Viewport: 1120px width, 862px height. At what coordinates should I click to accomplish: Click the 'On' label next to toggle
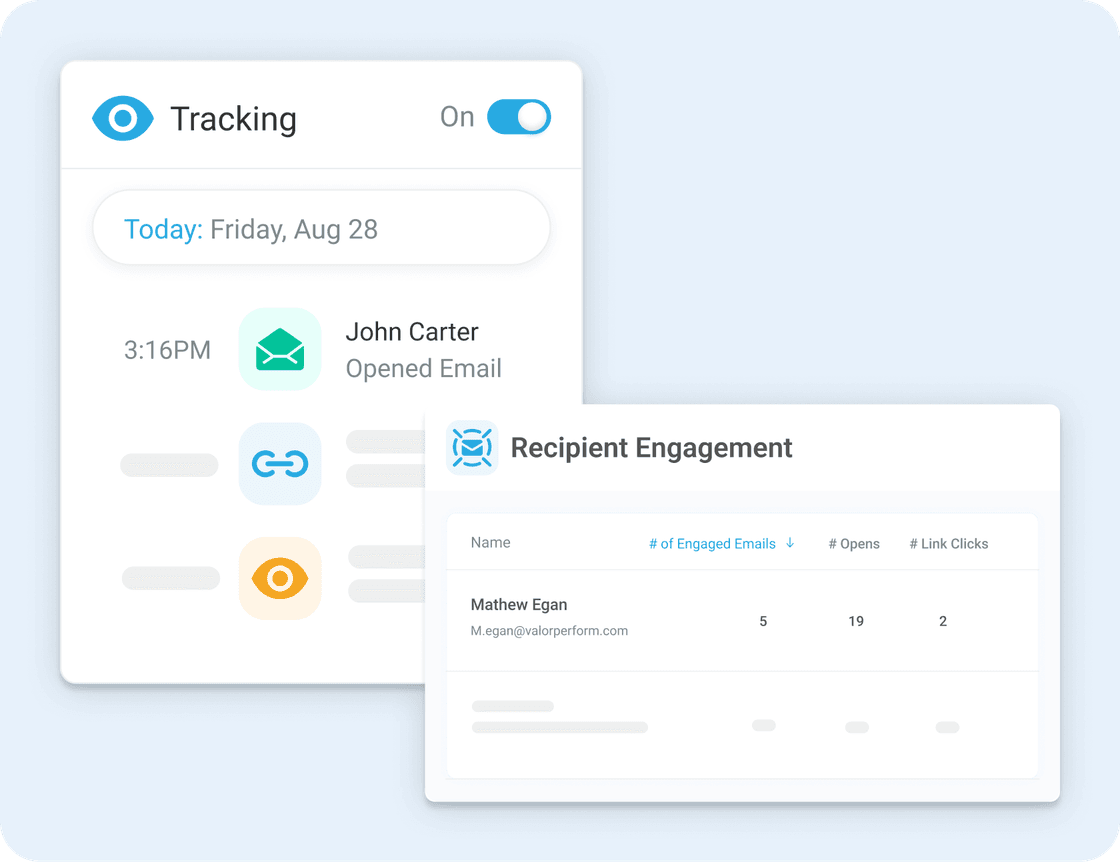[457, 117]
